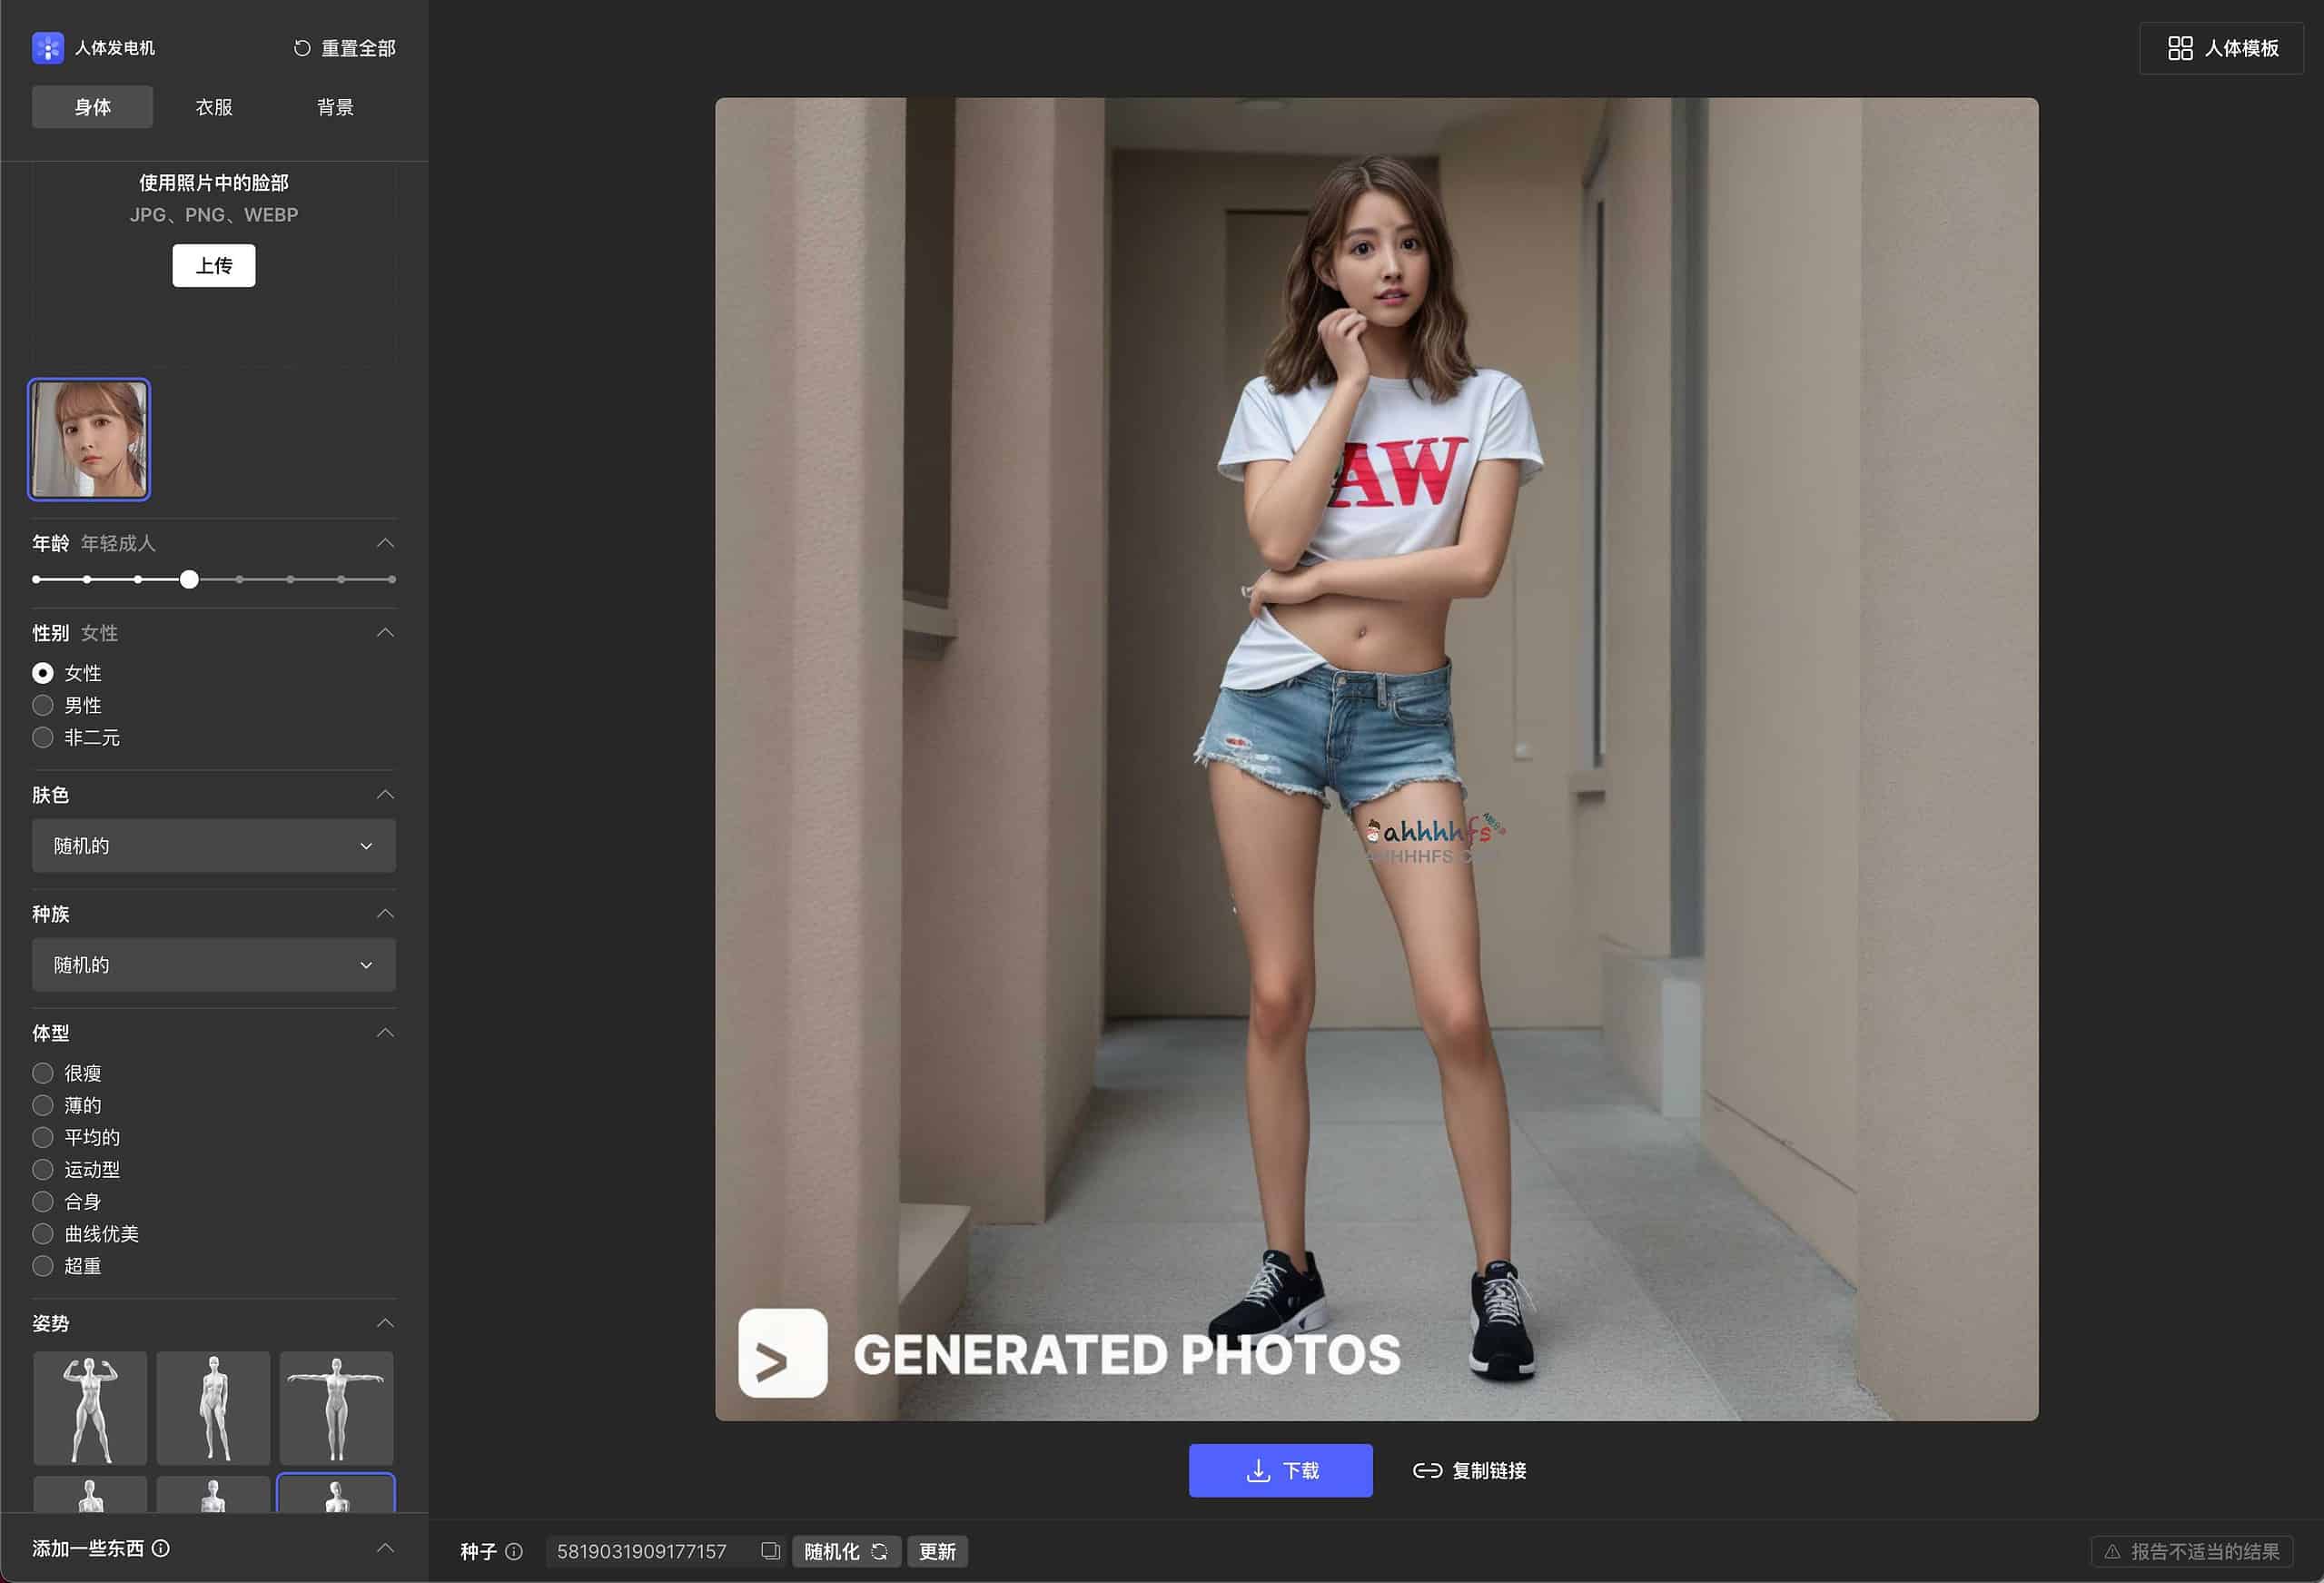Copy the seed number icon
Viewport: 2324px width, 1583px height.
coord(770,1551)
